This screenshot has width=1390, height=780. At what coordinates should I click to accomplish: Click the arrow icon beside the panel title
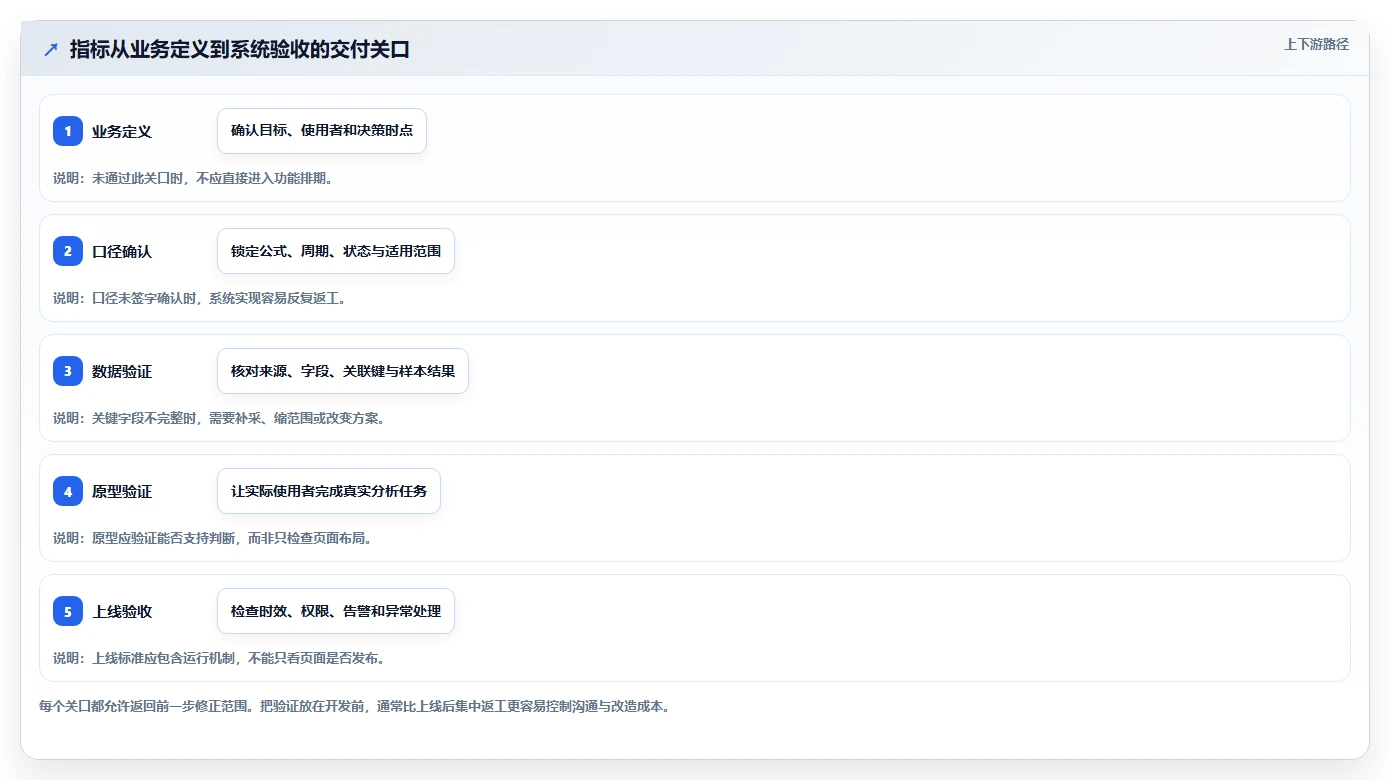[51, 50]
